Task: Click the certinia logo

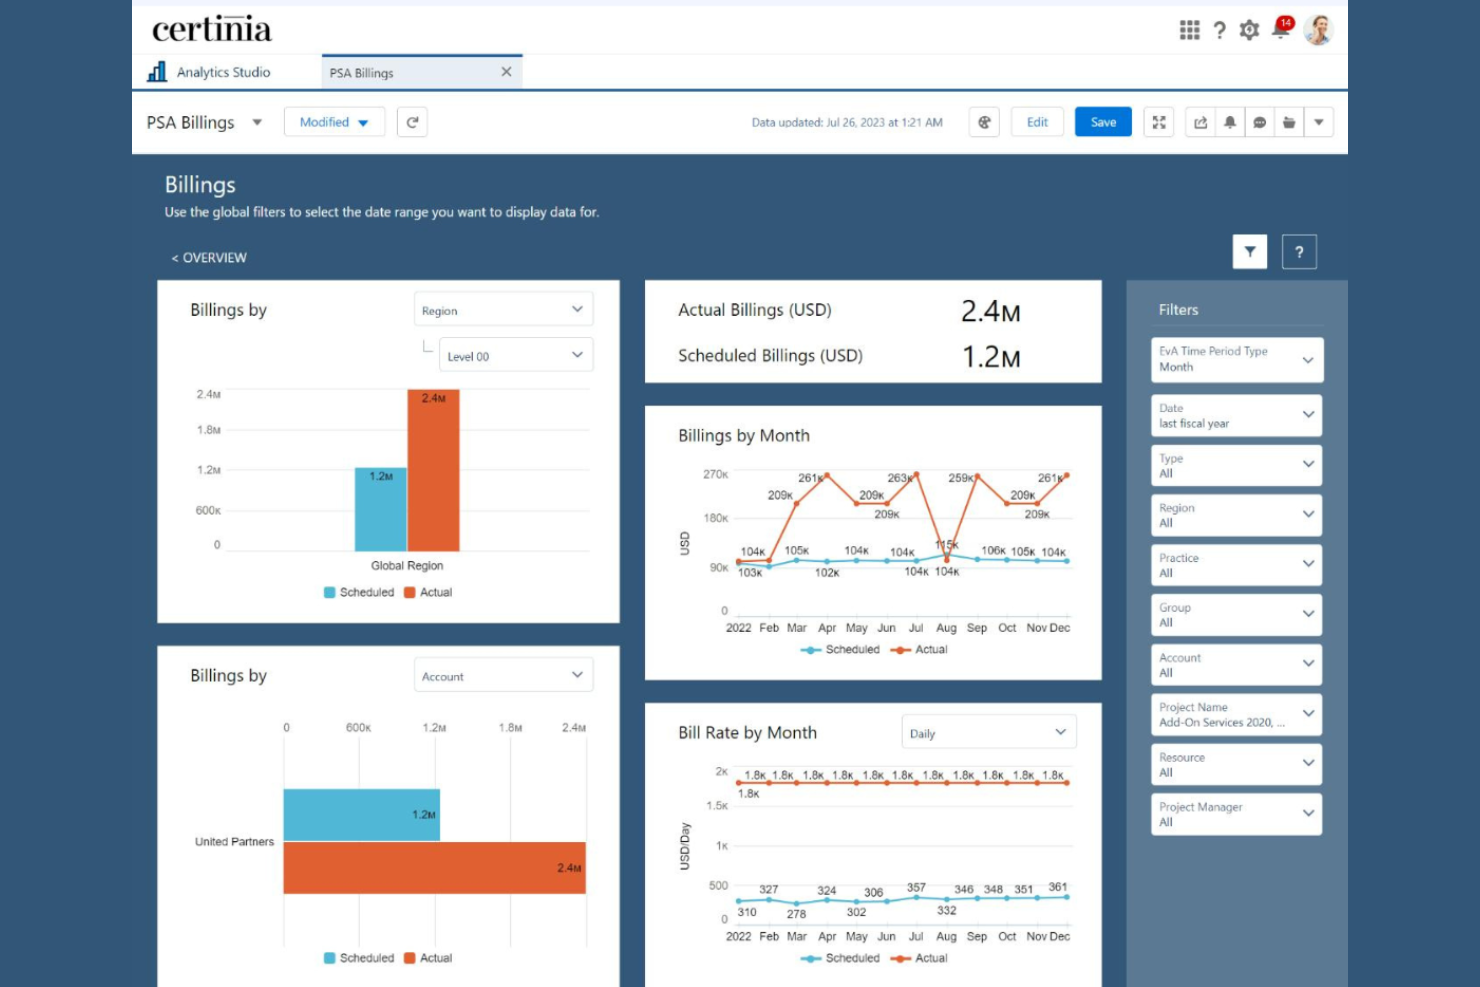Action: (212, 30)
